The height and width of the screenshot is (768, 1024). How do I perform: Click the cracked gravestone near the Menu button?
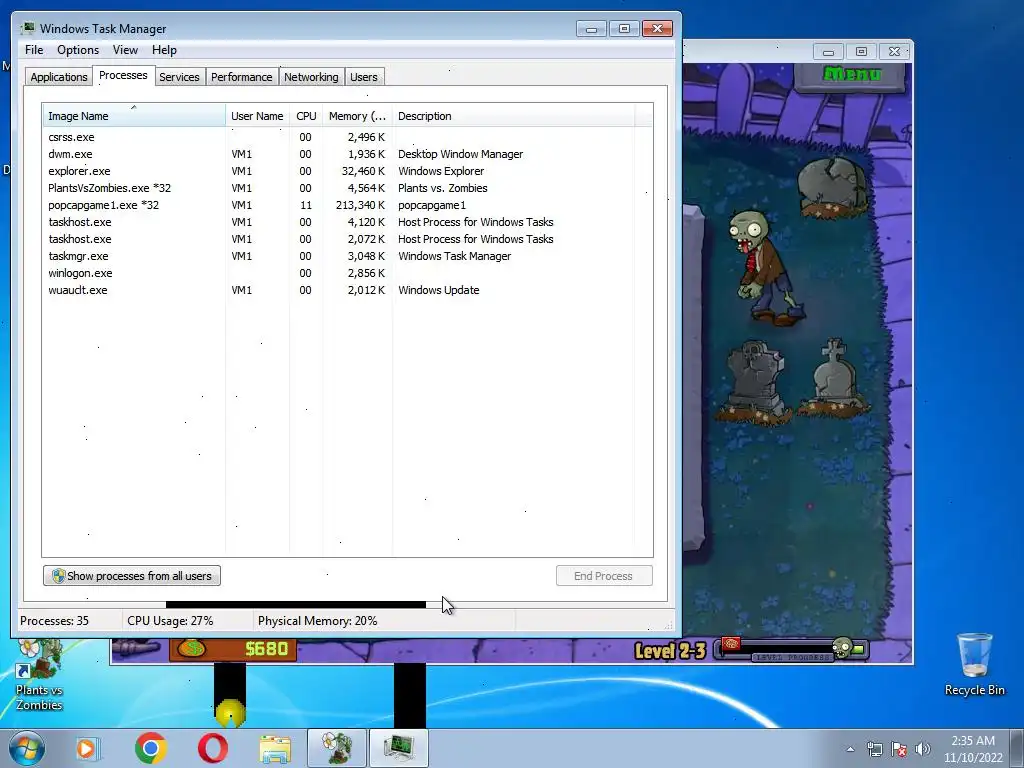pos(833,188)
